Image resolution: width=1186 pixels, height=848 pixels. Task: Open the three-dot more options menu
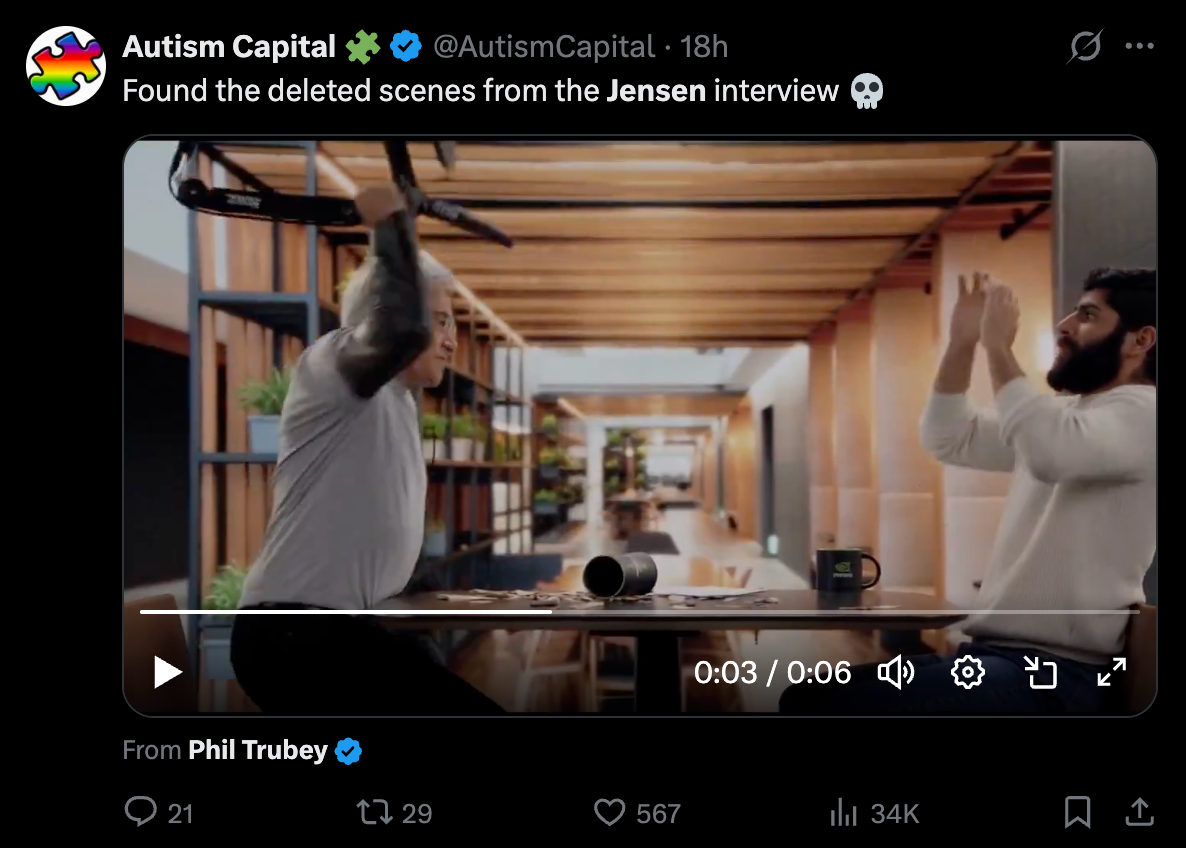pos(1140,46)
